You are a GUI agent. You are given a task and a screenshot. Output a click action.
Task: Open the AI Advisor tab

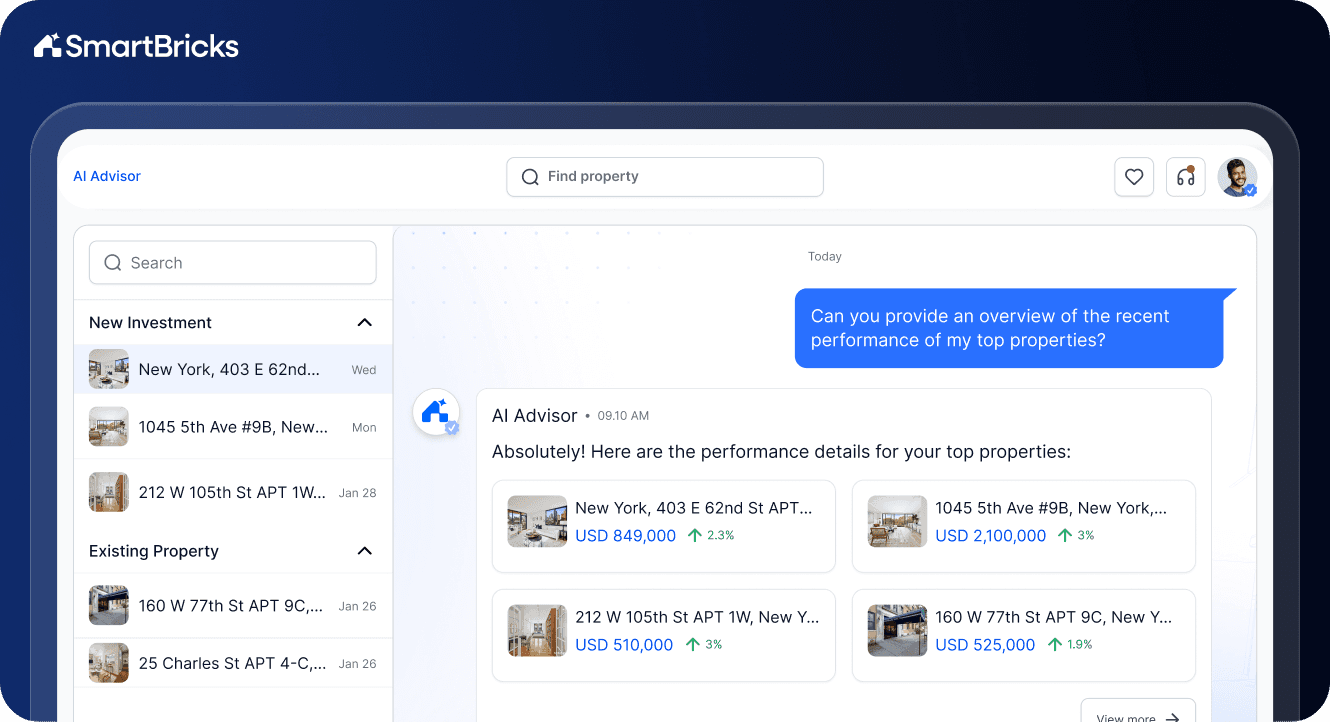click(x=106, y=176)
